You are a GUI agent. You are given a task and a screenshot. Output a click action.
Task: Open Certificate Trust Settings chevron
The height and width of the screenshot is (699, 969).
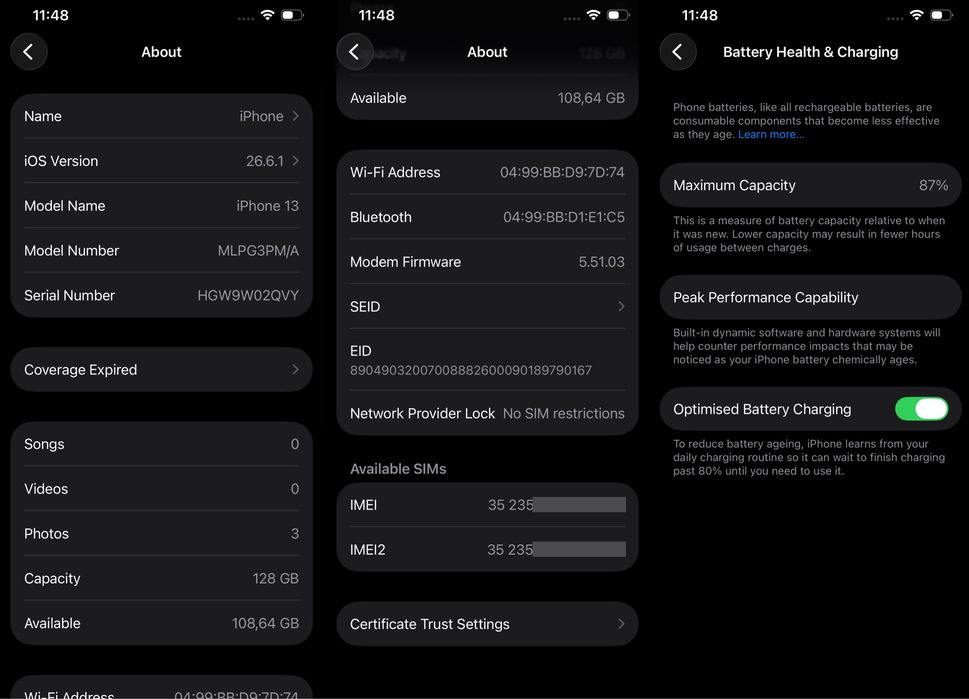click(621, 624)
